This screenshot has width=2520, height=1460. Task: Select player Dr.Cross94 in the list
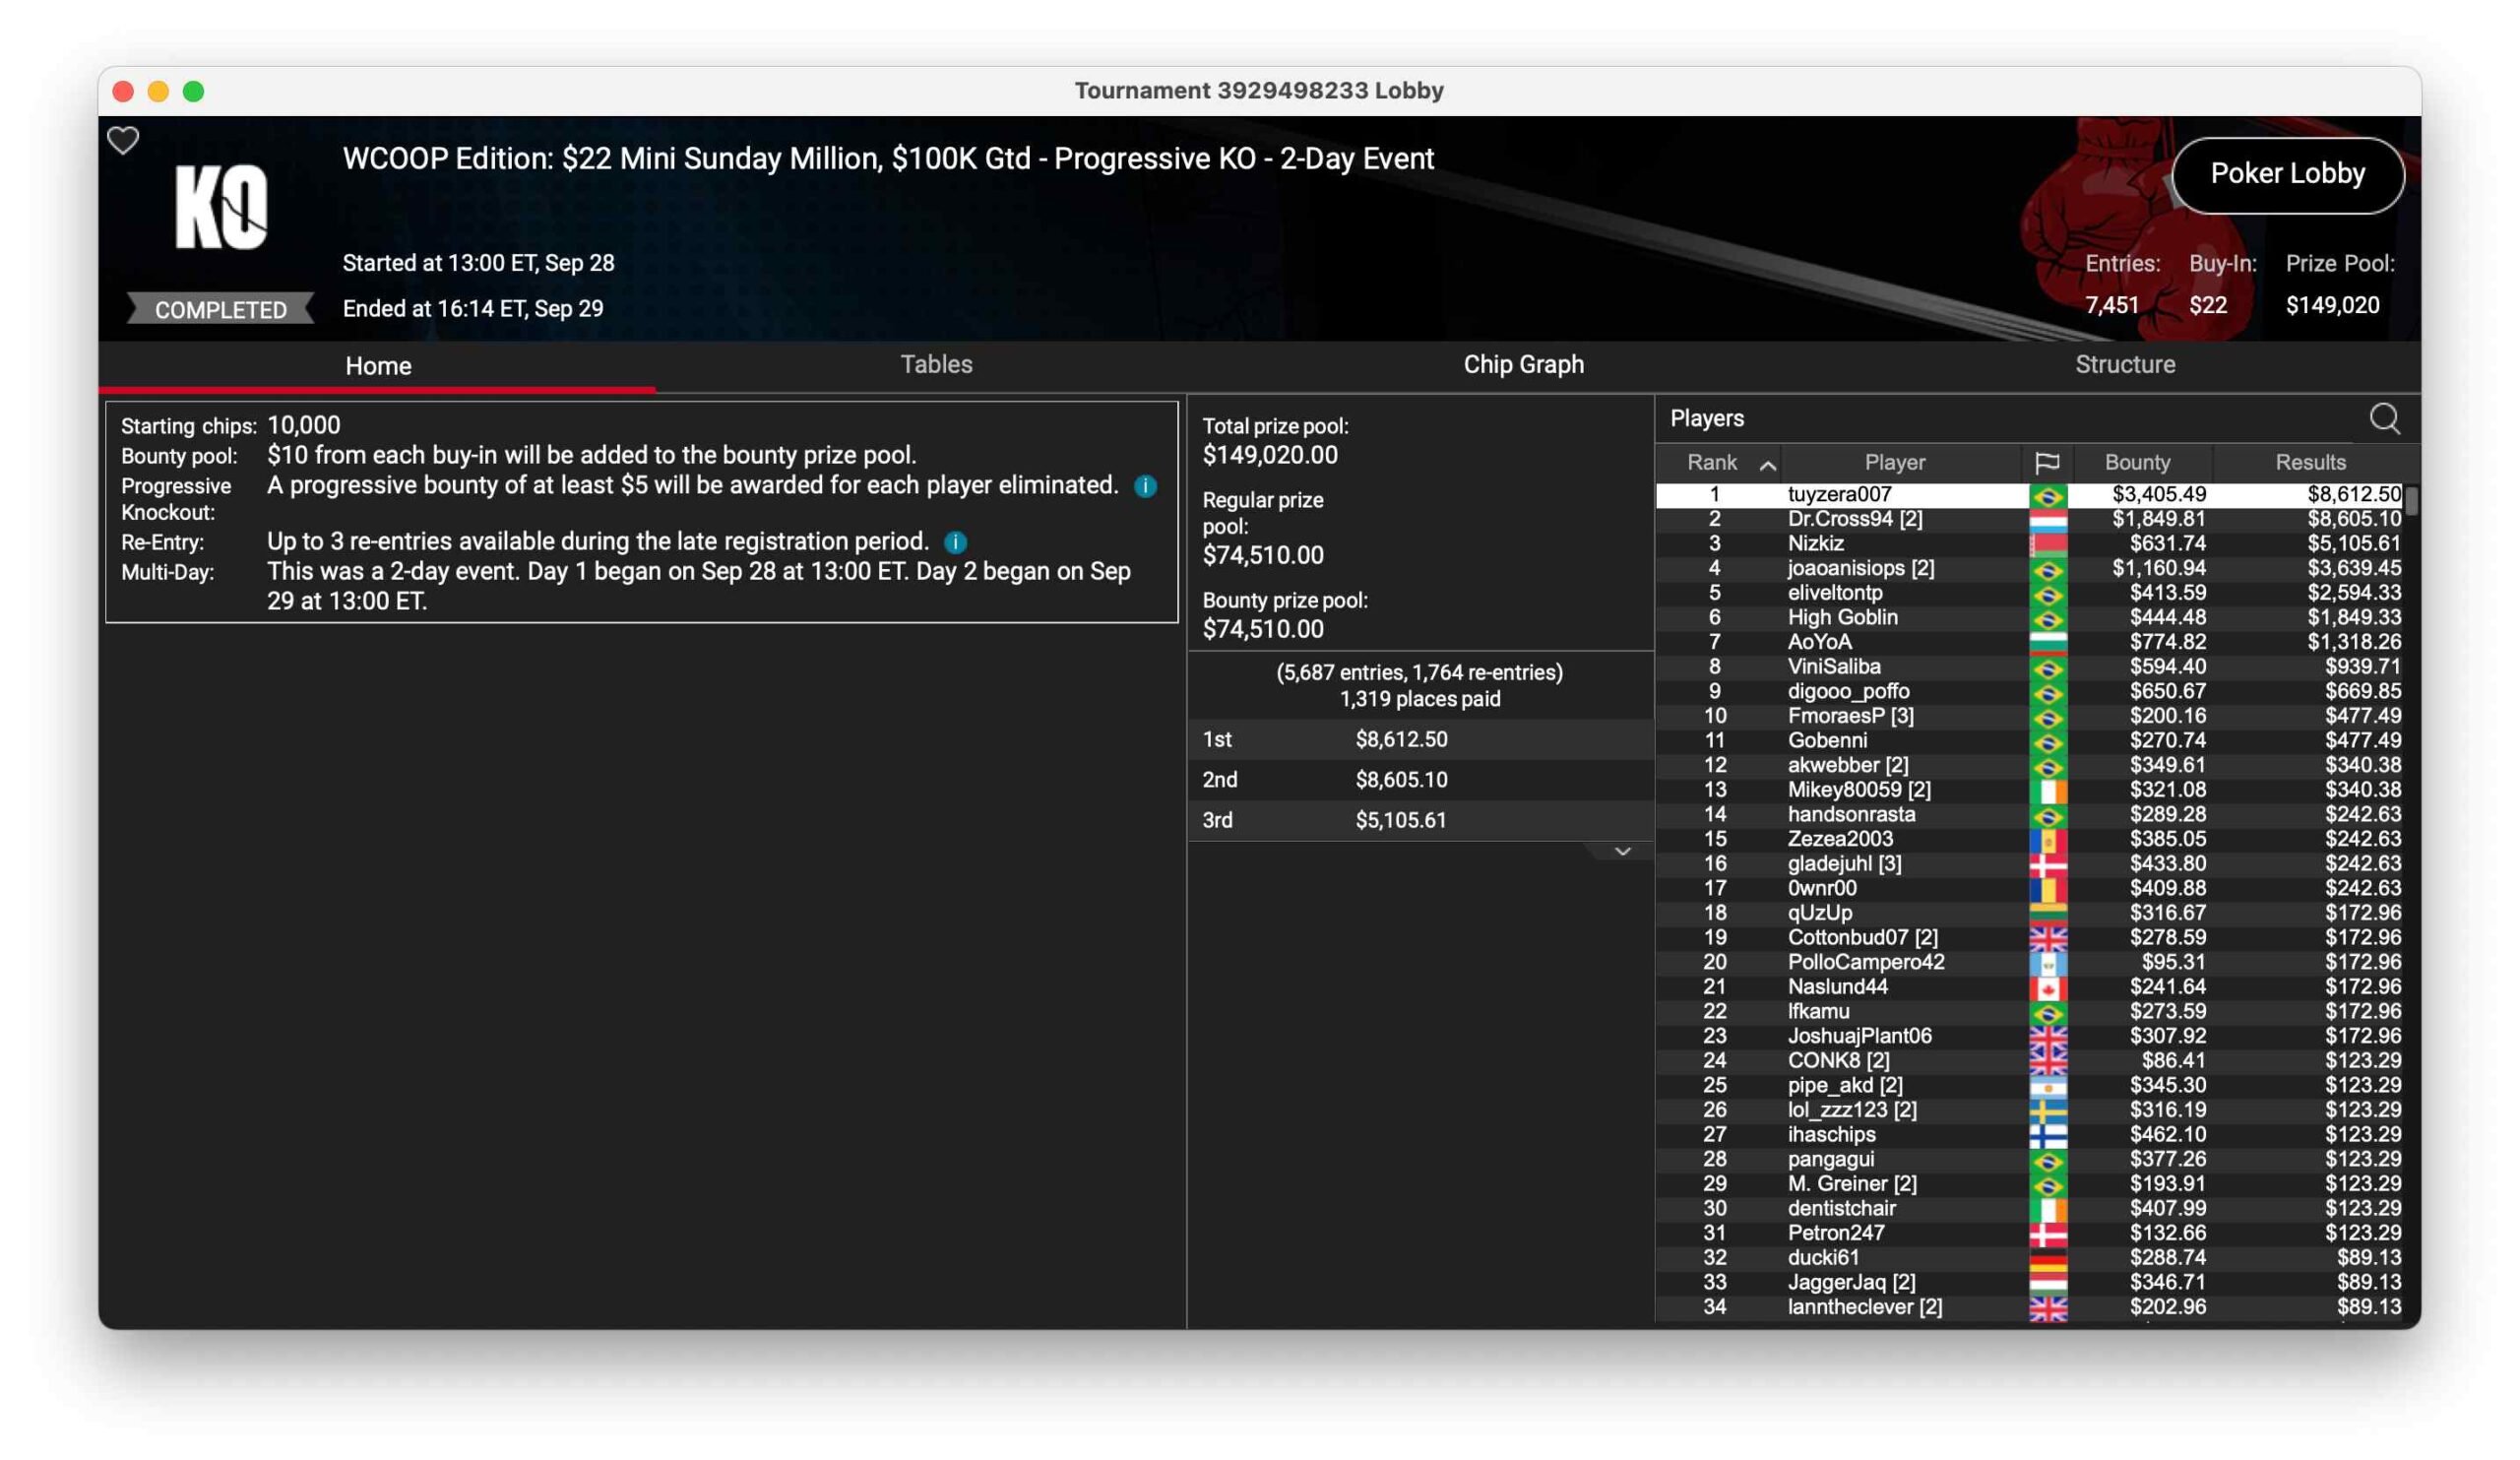click(x=1854, y=519)
